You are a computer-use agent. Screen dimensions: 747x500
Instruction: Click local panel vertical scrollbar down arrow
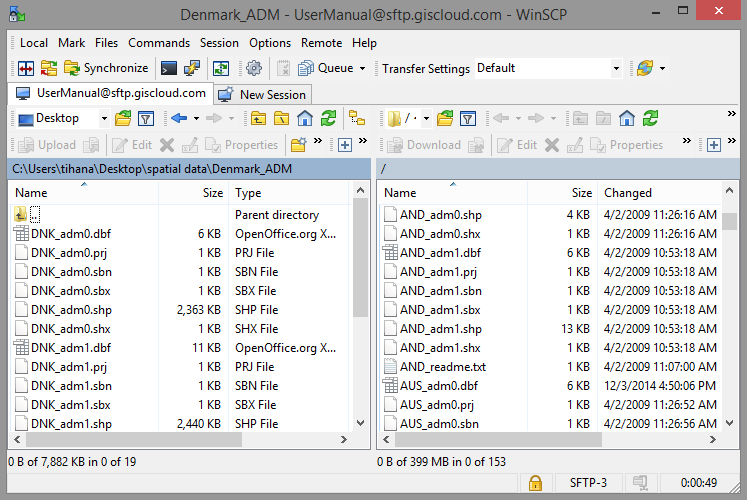(361, 423)
